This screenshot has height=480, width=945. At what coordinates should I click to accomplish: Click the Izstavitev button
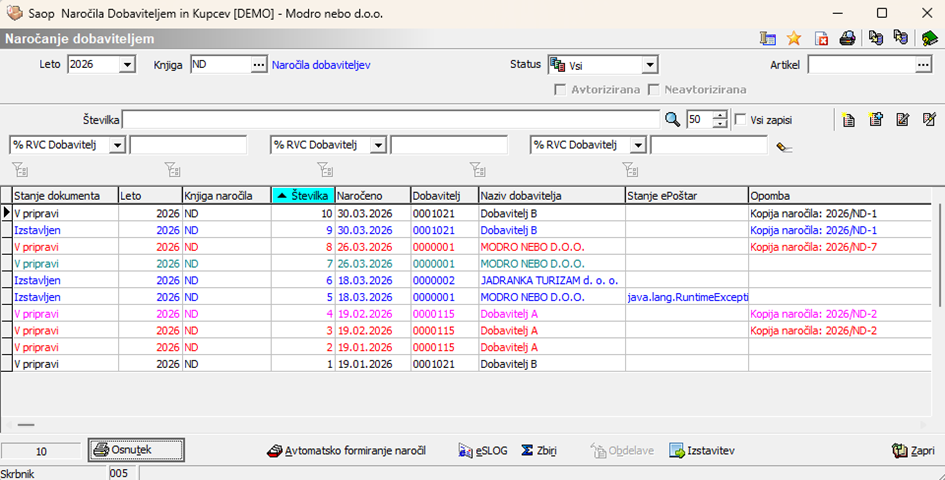click(702, 450)
